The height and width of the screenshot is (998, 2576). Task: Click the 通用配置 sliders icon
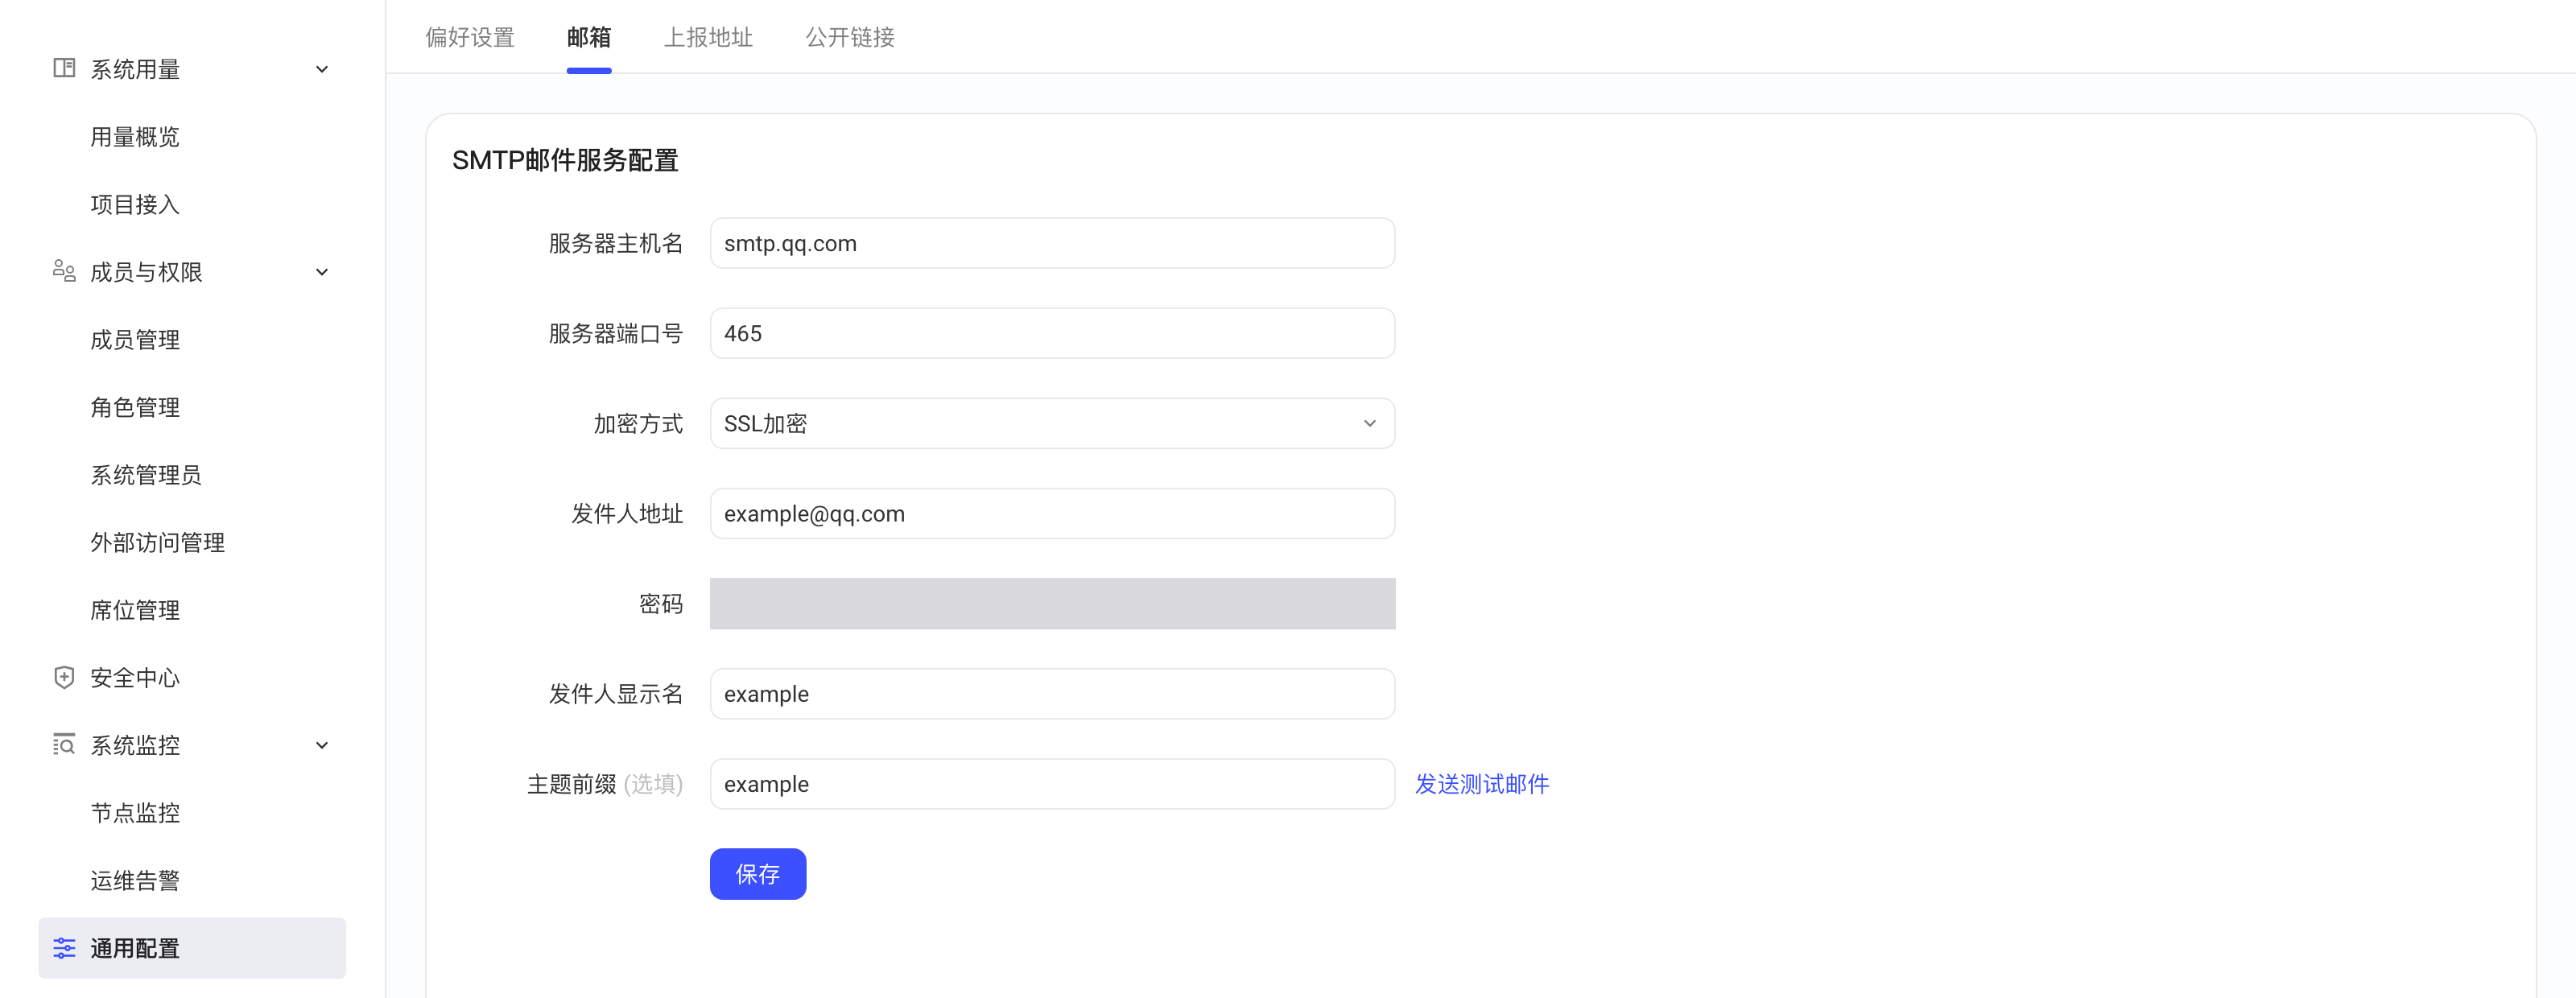pyautogui.click(x=64, y=947)
